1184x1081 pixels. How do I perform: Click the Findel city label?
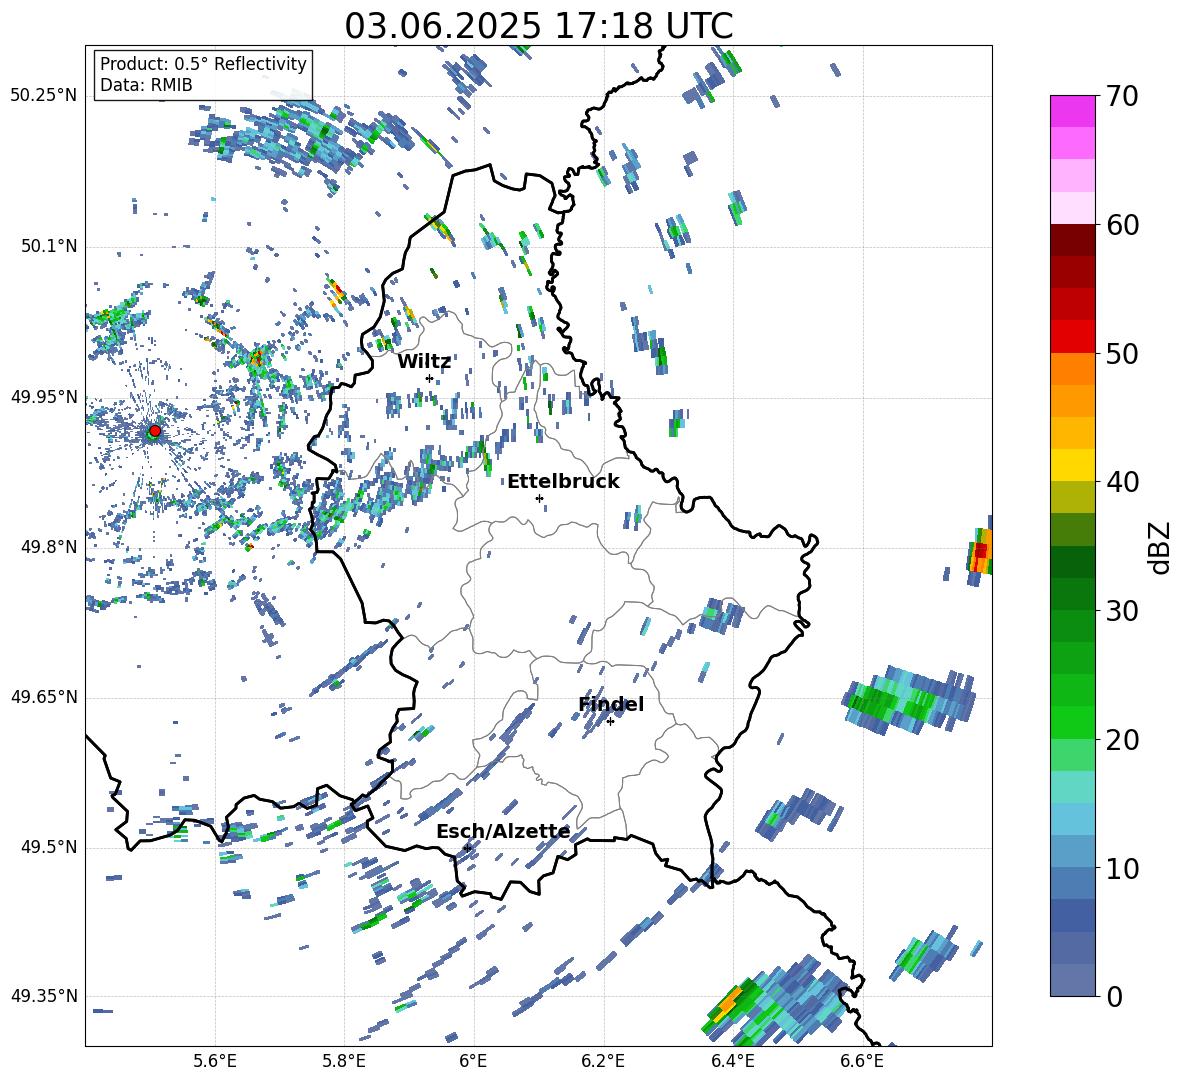point(611,704)
